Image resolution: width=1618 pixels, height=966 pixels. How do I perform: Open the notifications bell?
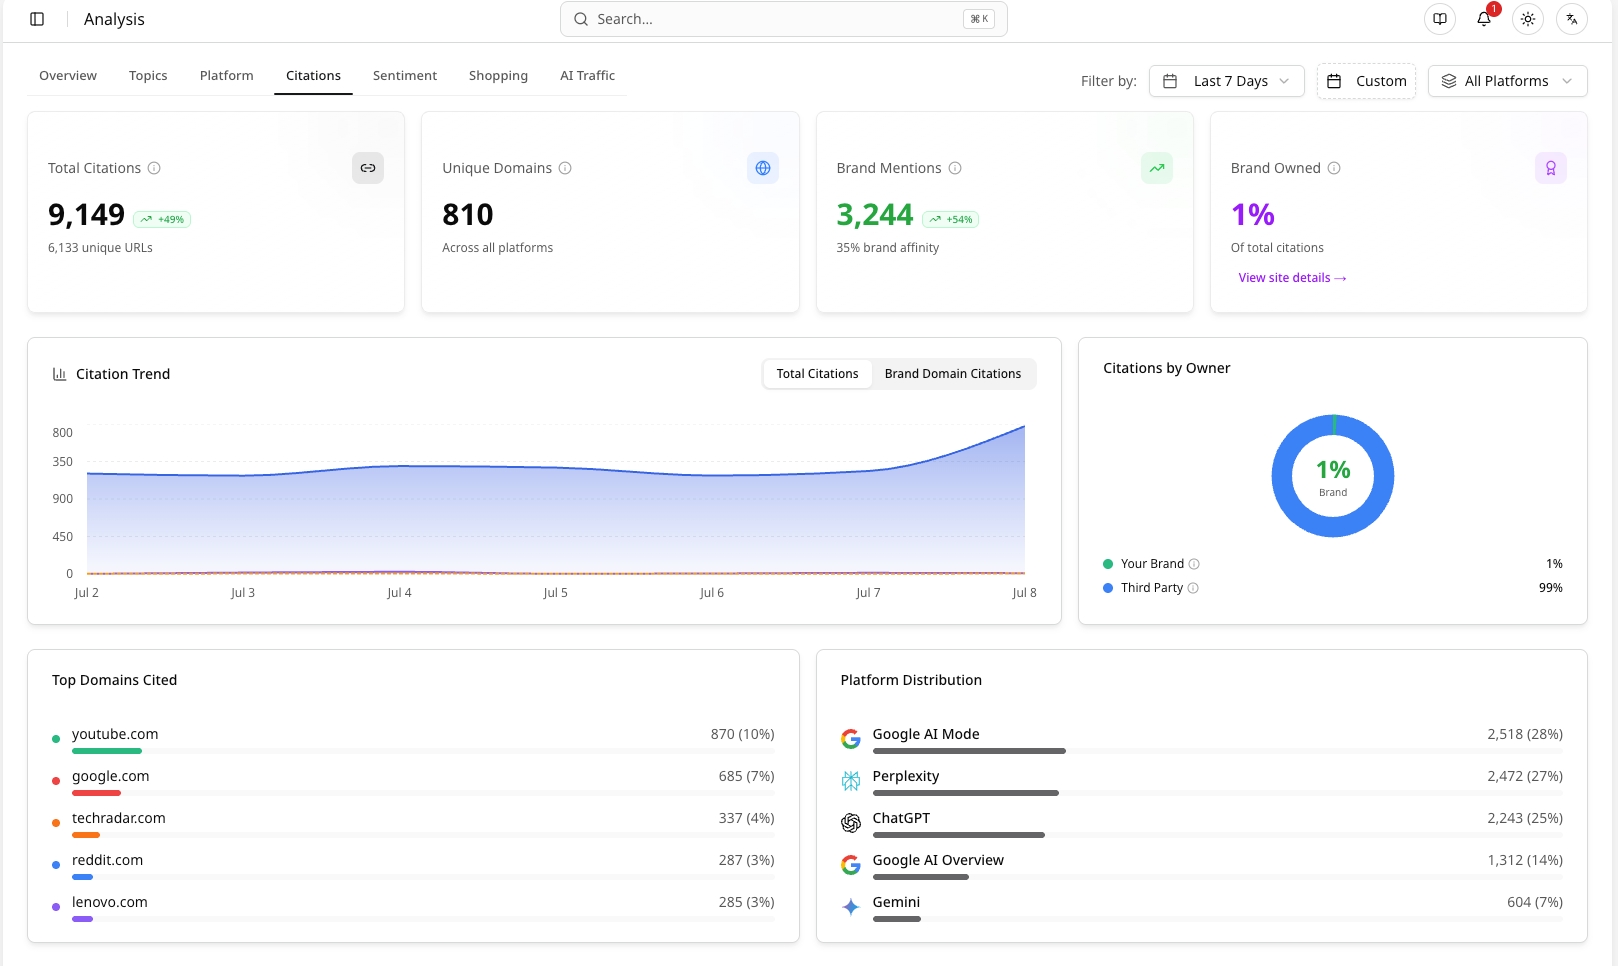1484,19
